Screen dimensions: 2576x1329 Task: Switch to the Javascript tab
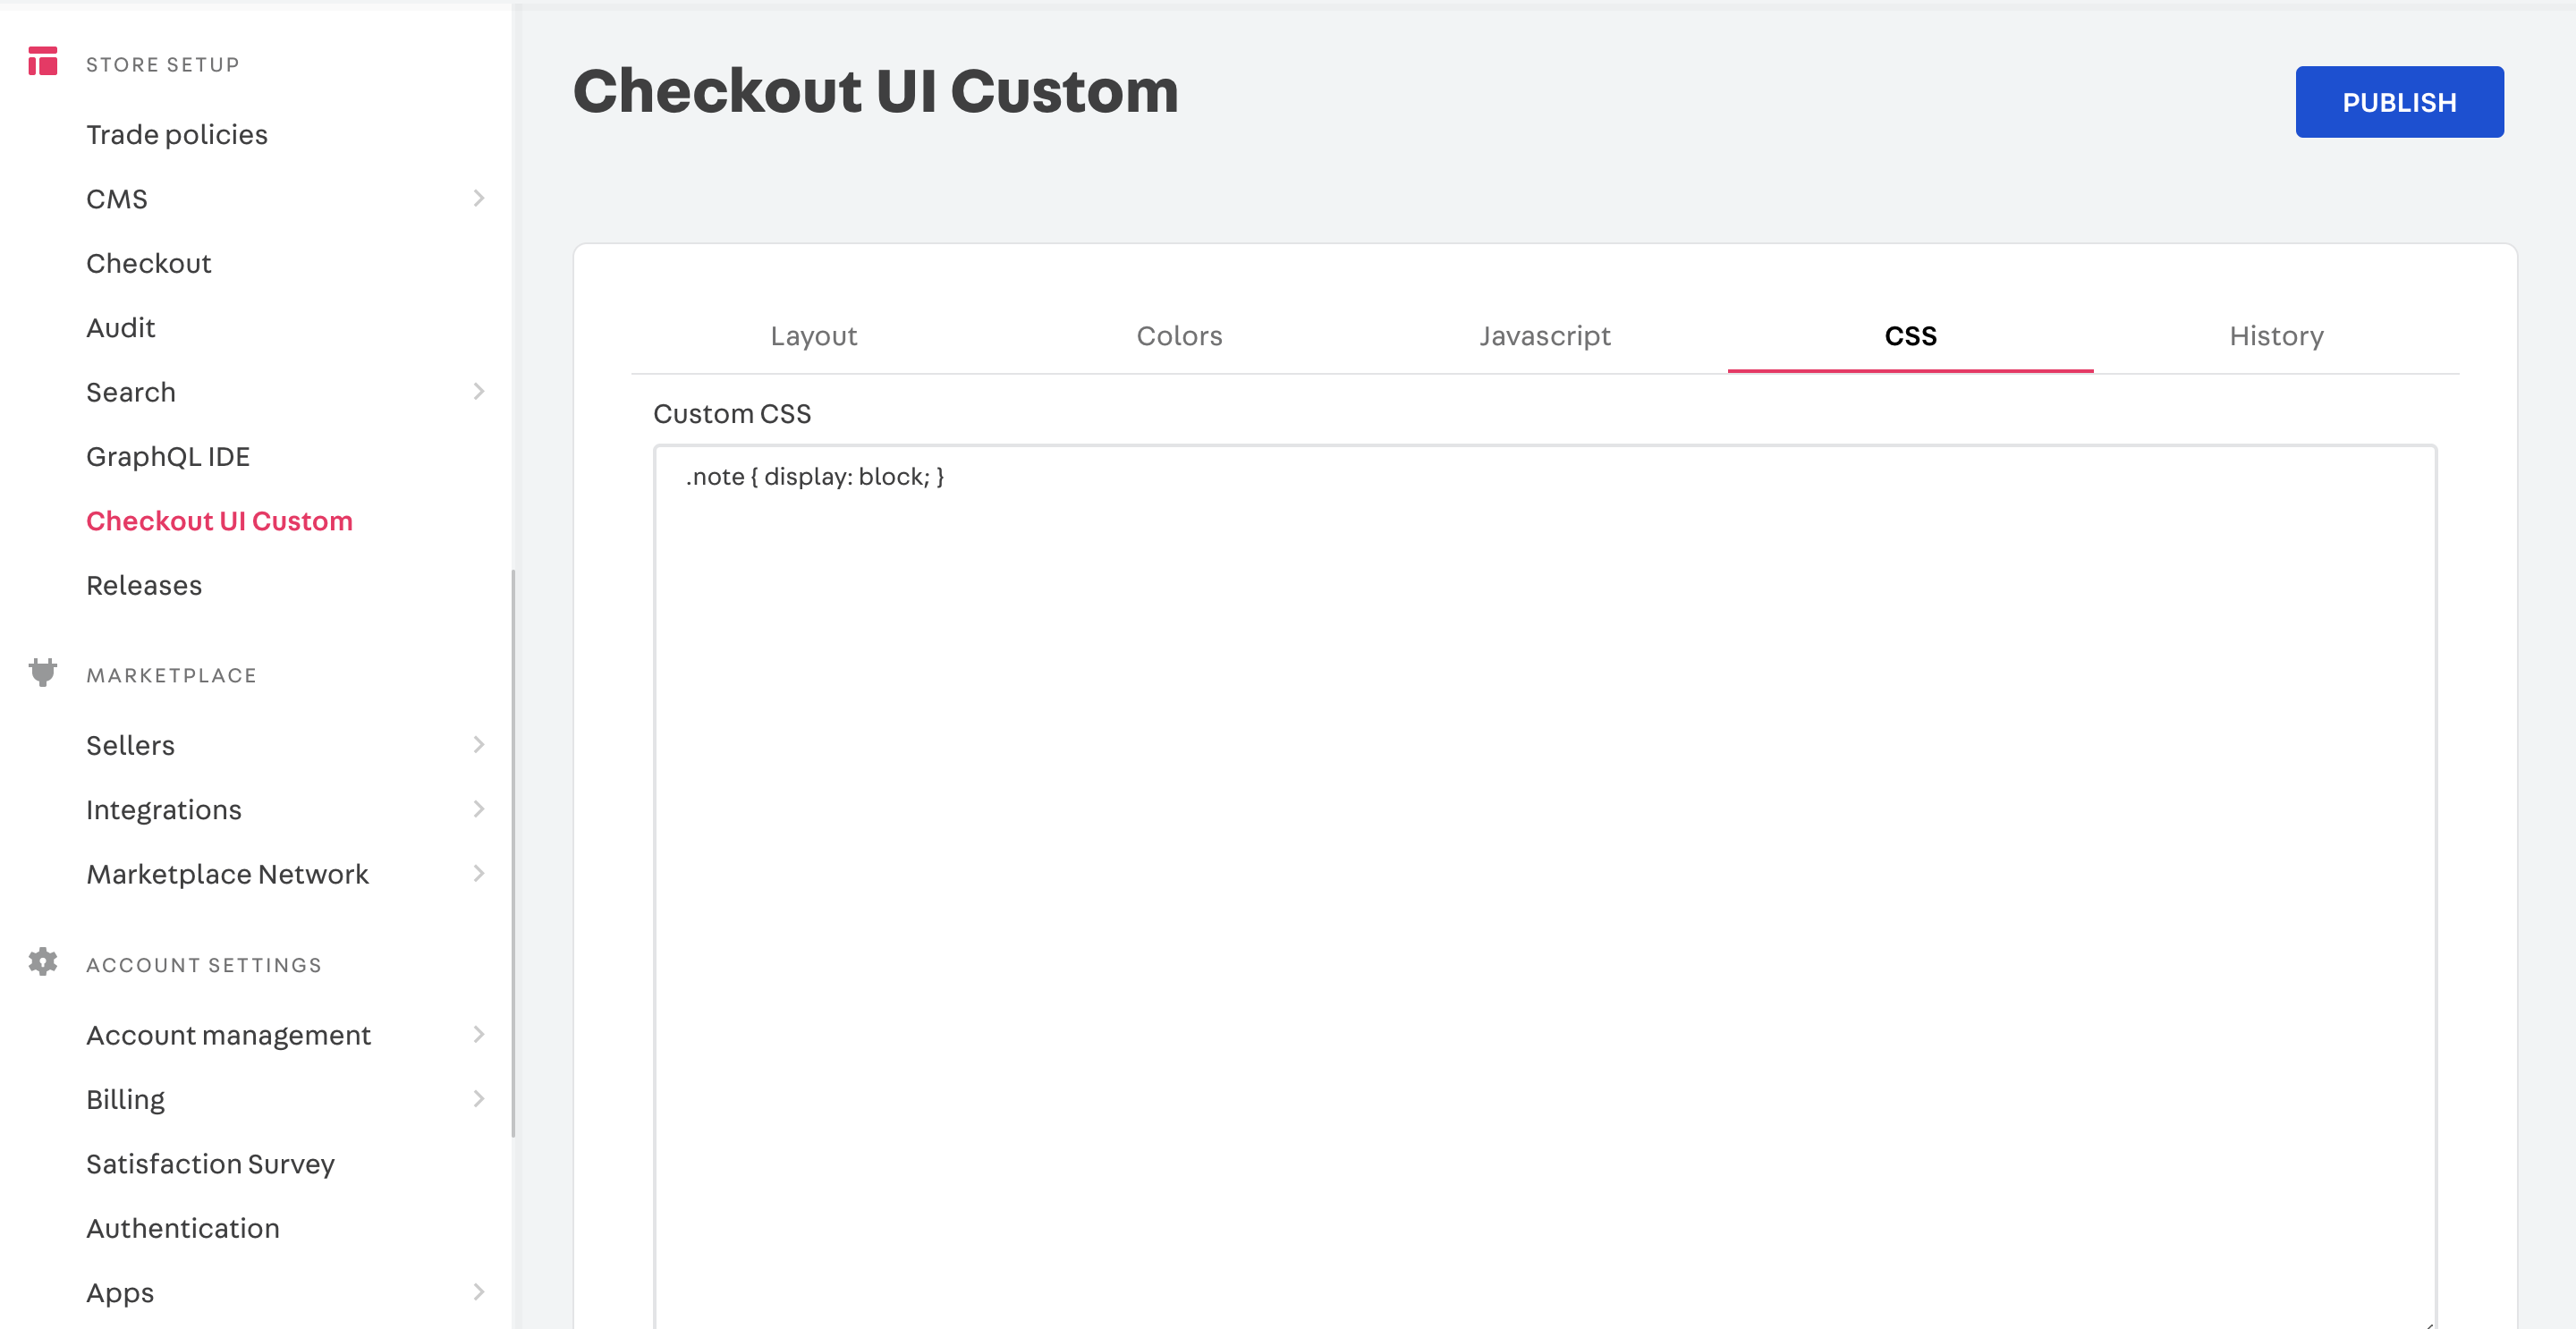pyautogui.click(x=1545, y=336)
